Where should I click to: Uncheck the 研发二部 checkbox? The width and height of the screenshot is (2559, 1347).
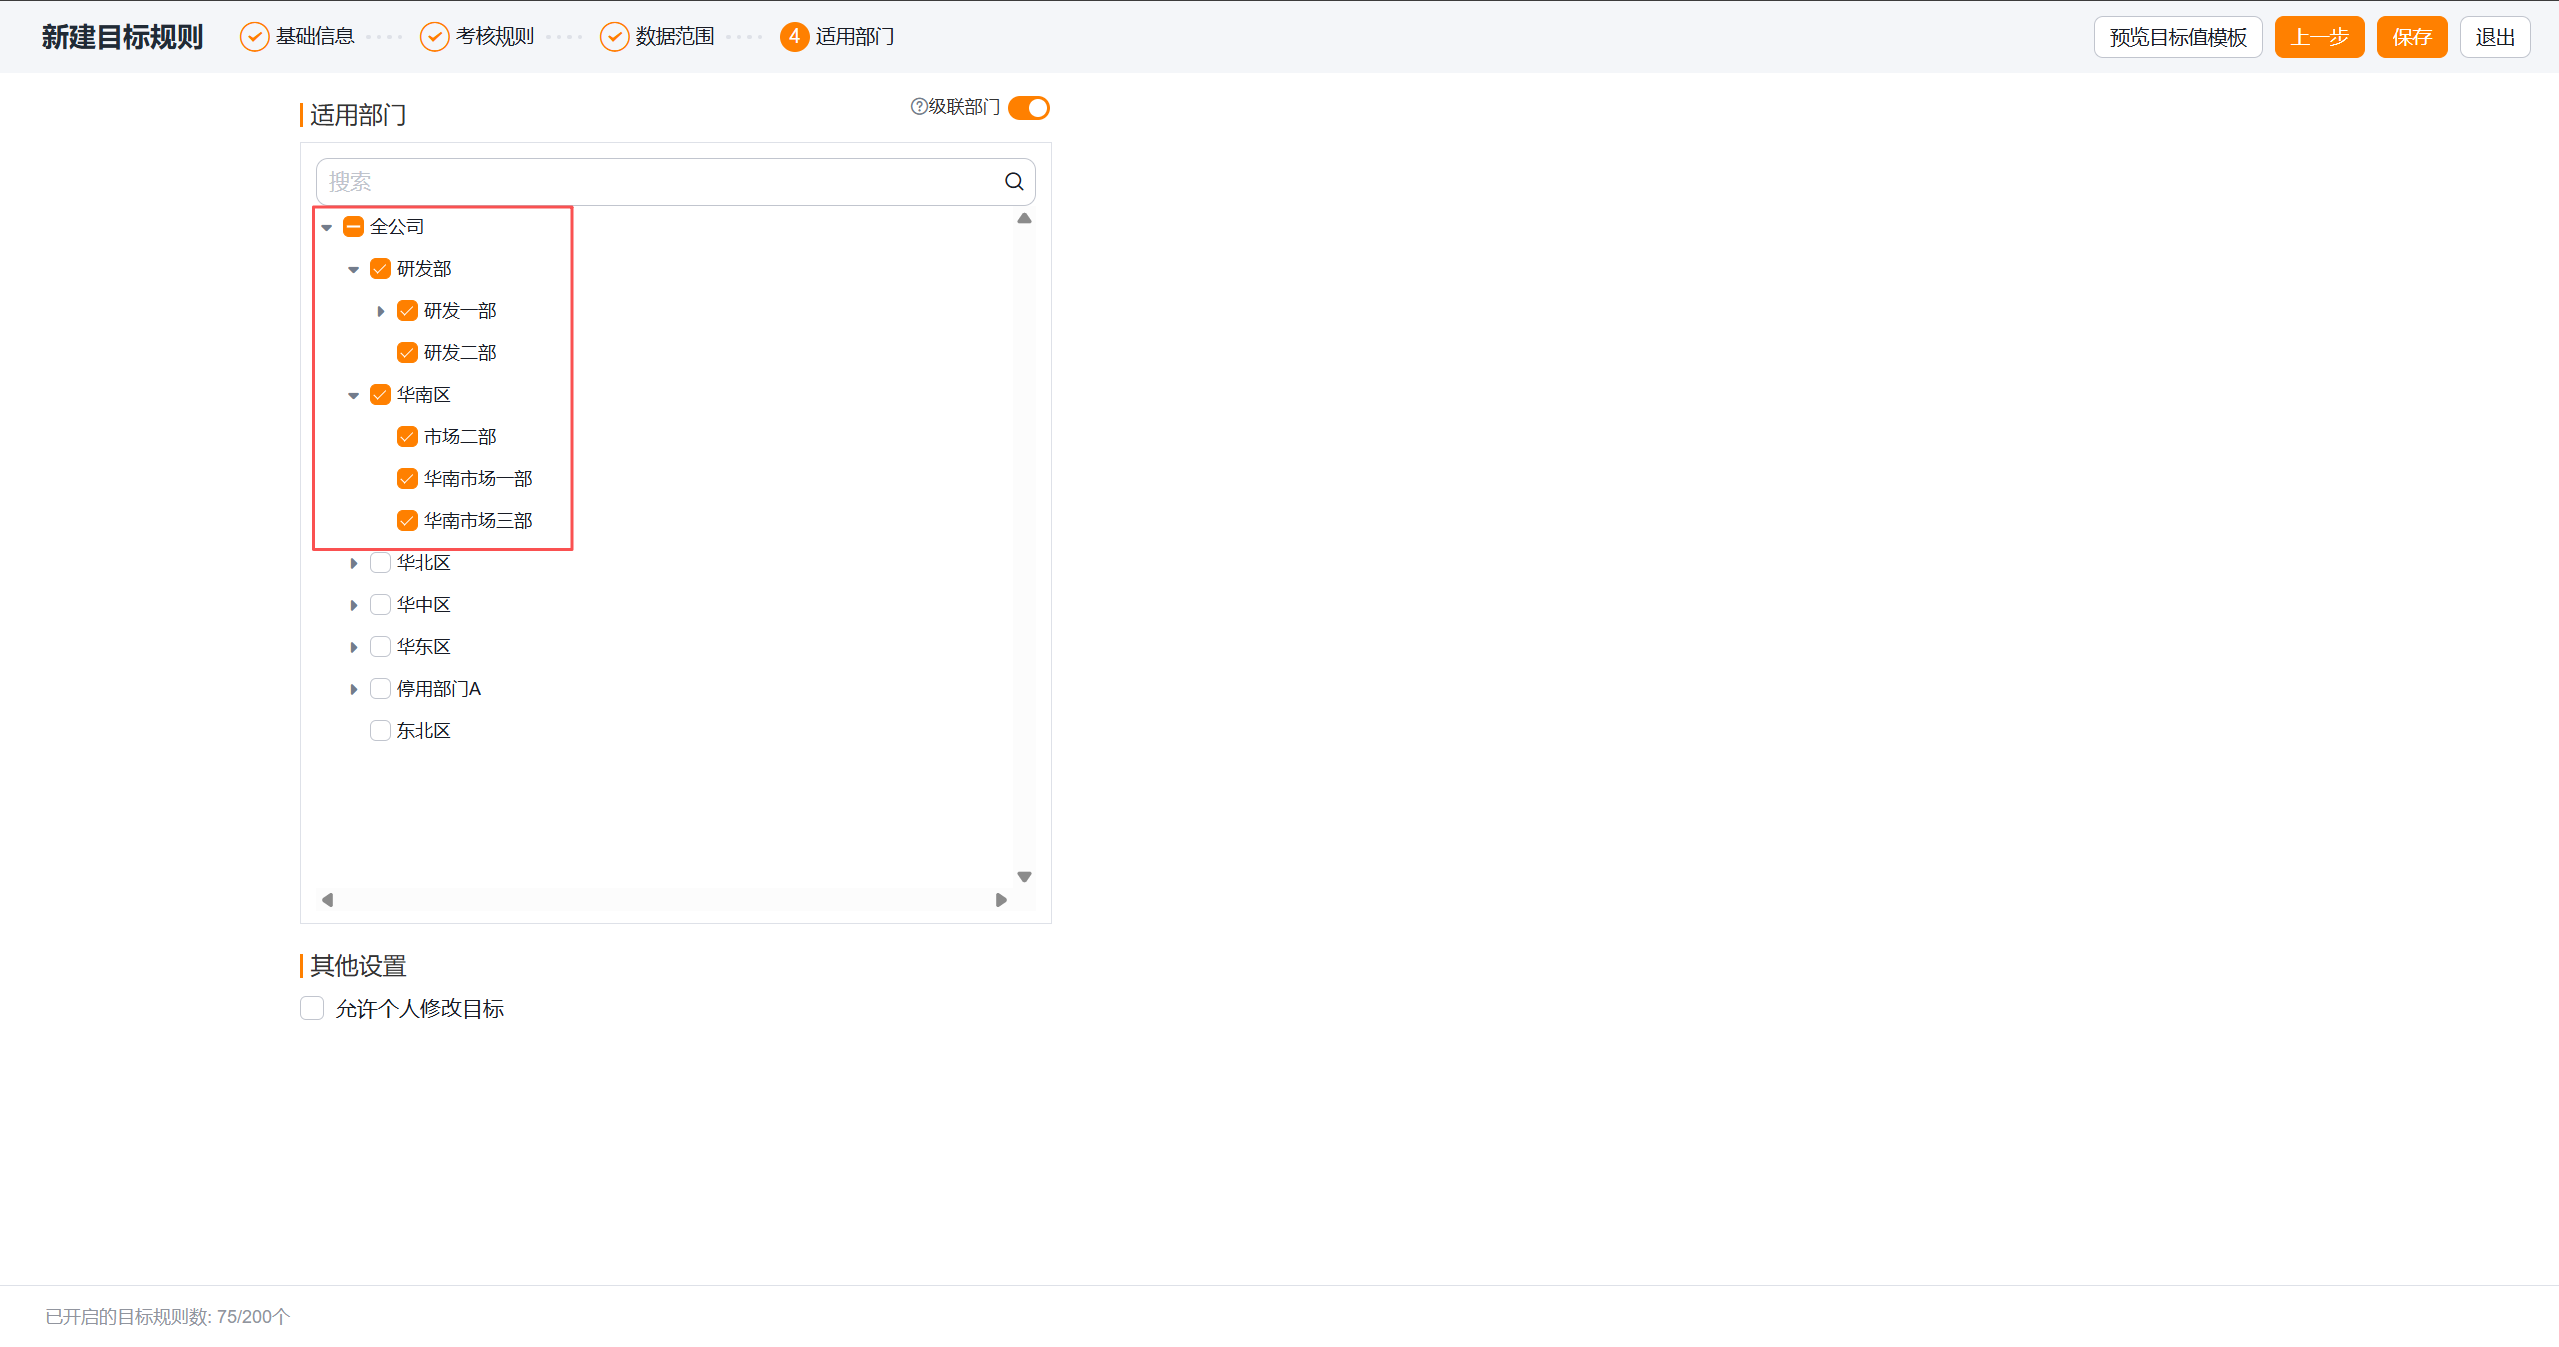coord(407,353)
